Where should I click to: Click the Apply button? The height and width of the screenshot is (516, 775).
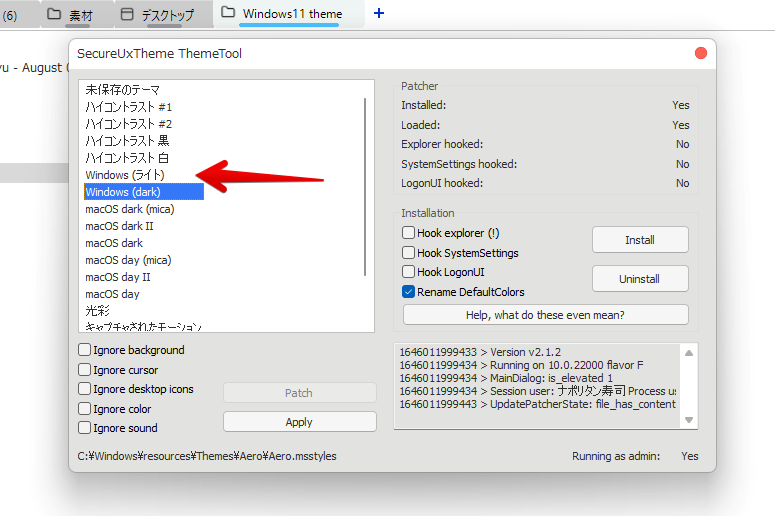300,422
